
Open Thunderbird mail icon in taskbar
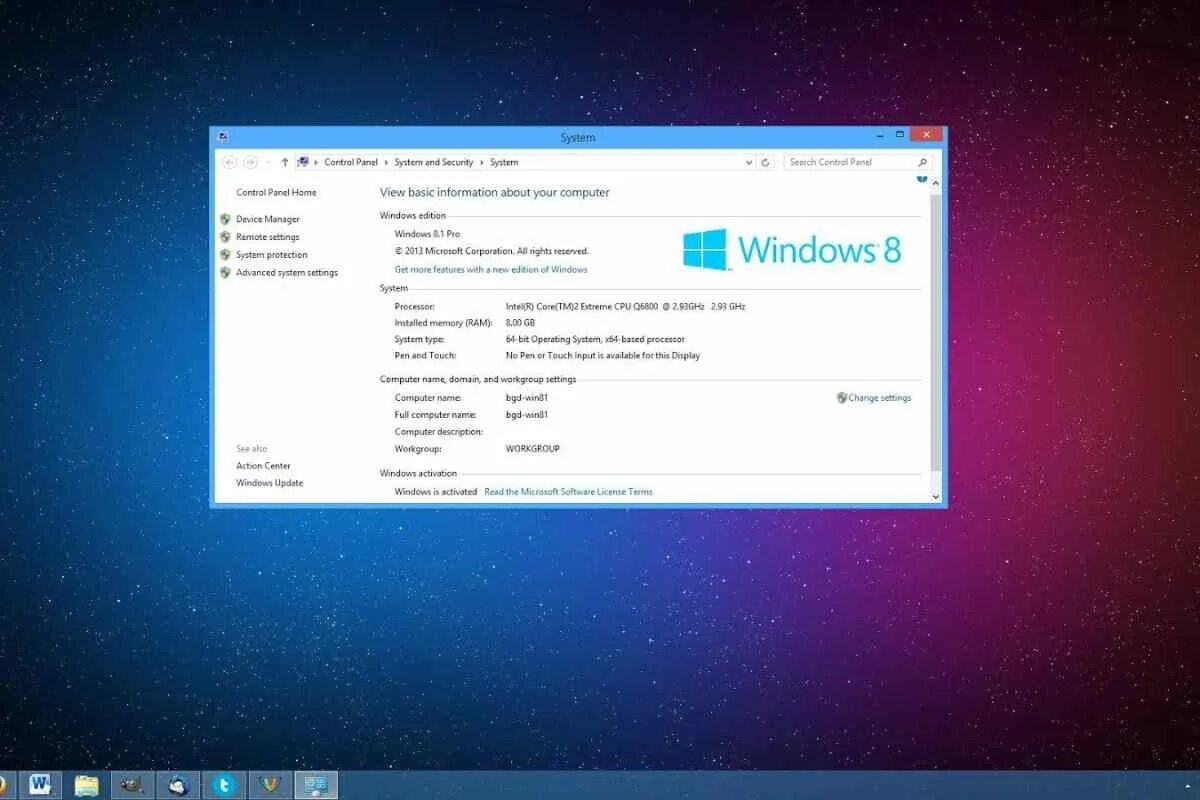pos(178,785)
